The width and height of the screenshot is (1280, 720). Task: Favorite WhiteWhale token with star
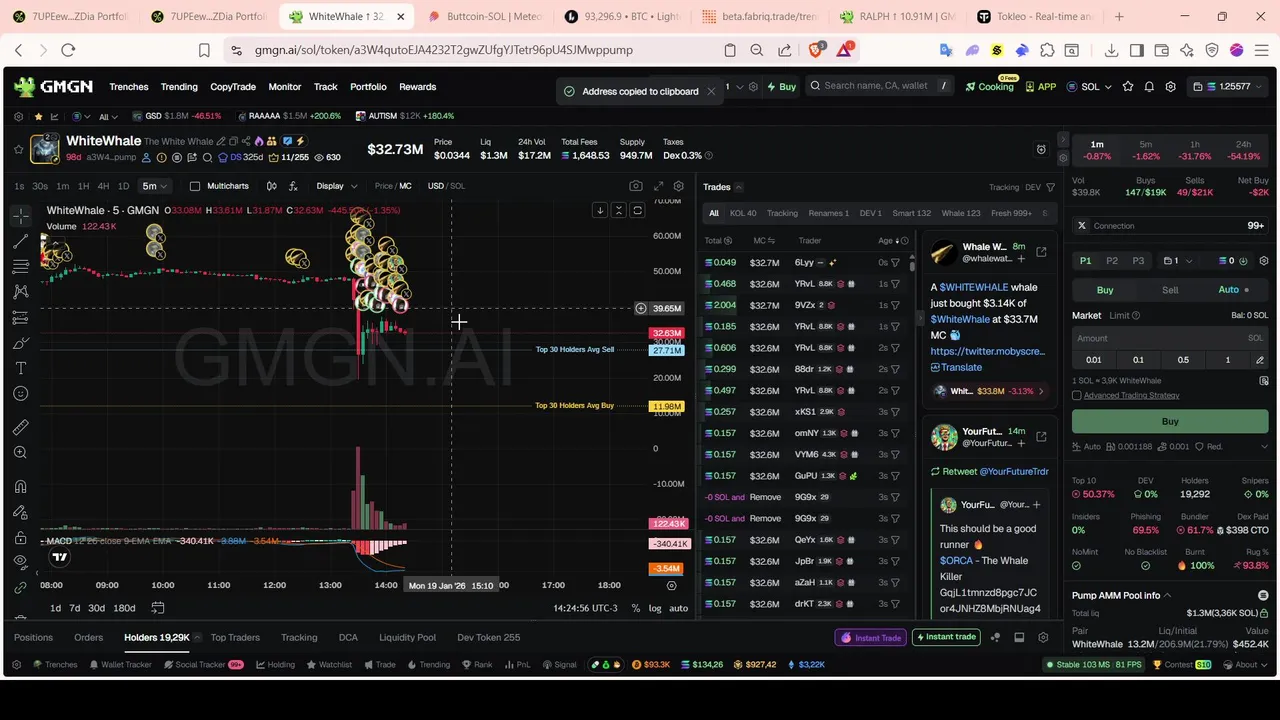[18, 149]
